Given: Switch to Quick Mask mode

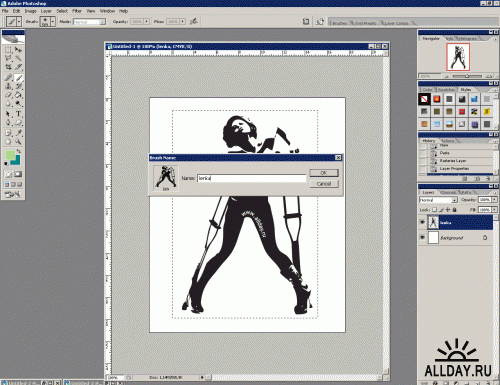Looking at the screenshot, I should pyautogui.click(x=18, y=174).
